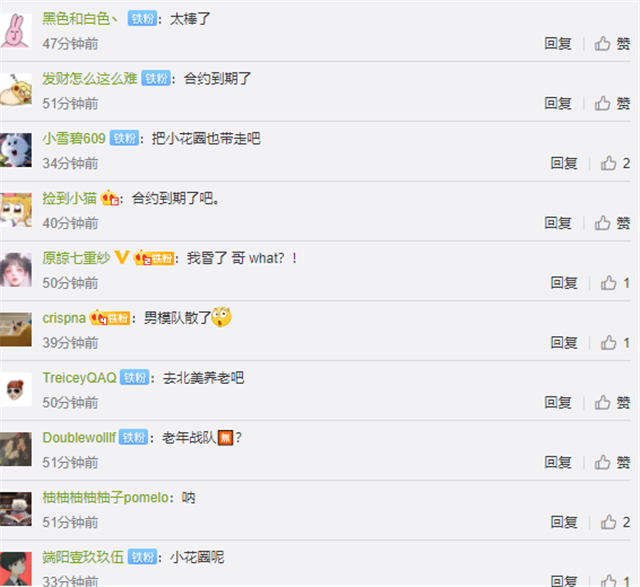Image resolution: width=640 pixels, height=587 pixels.
Task: Thumbs-up 柚柚柚柚柚子pomelo's comment
Action: pos(615,522)
